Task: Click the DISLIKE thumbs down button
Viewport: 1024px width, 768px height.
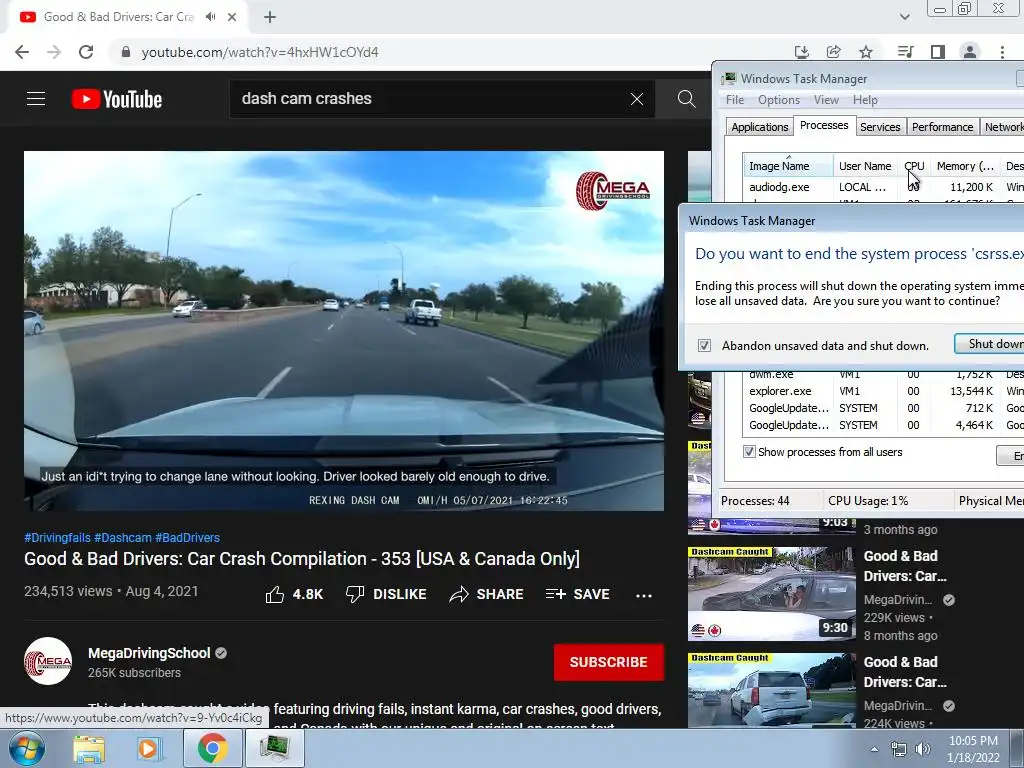Action: [x=386, y=594]
